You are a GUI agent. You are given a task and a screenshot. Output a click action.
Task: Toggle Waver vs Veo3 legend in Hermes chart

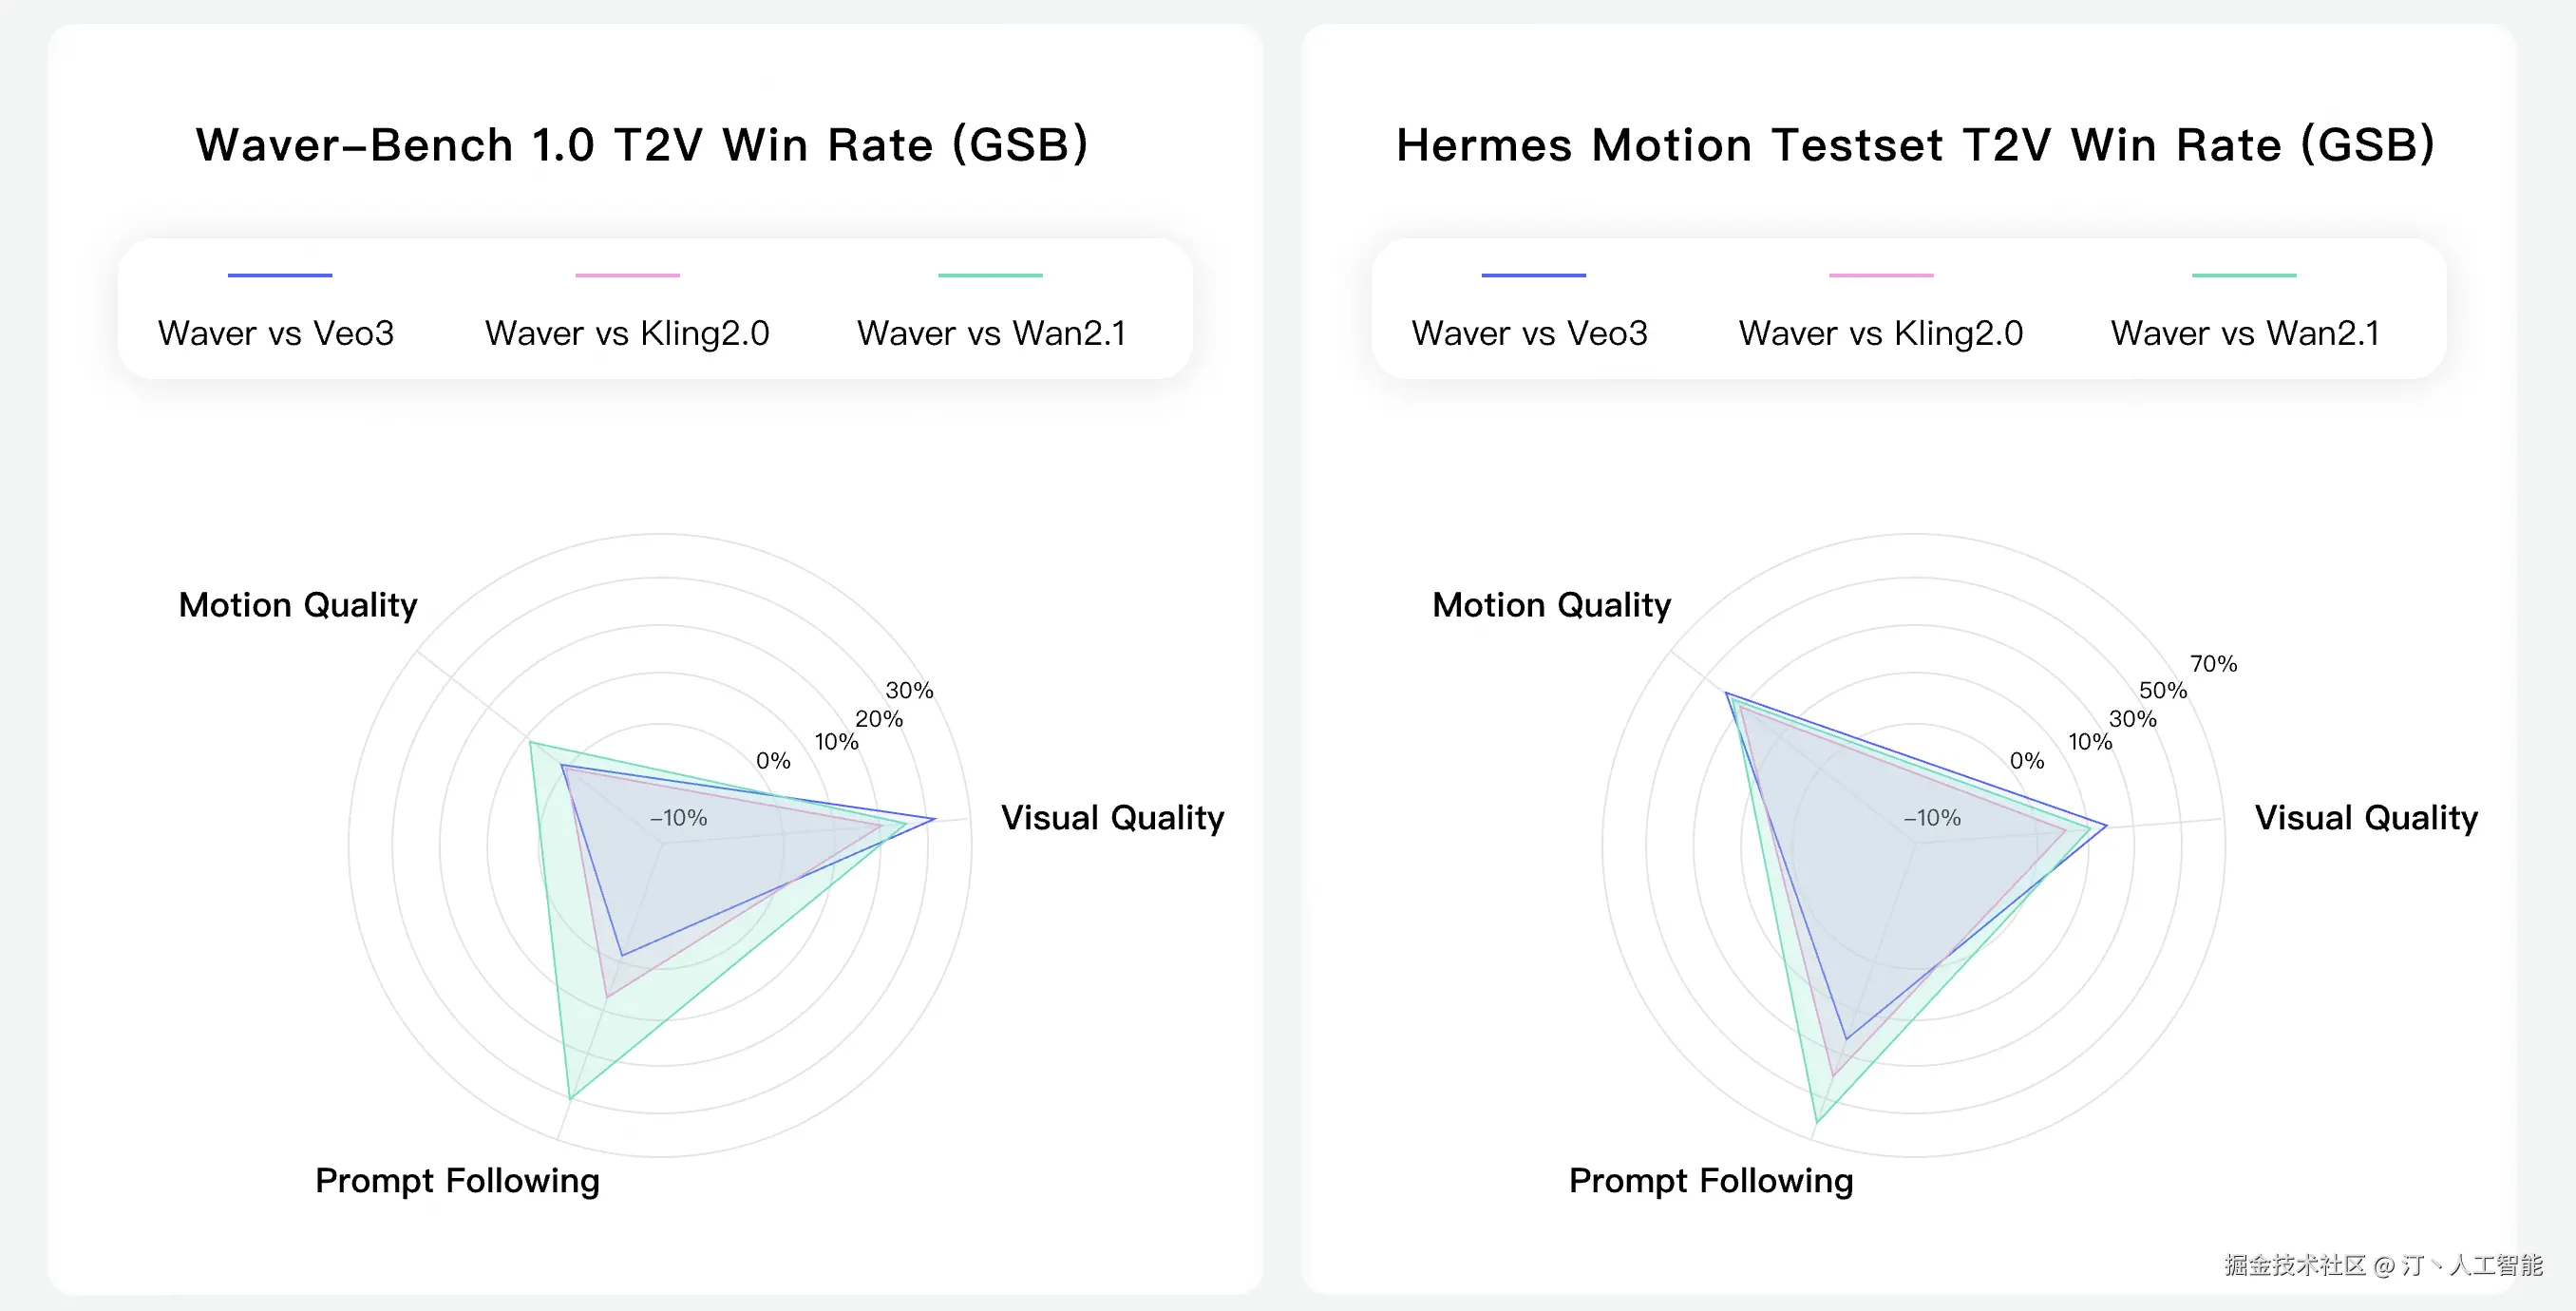click(1529, 333)
